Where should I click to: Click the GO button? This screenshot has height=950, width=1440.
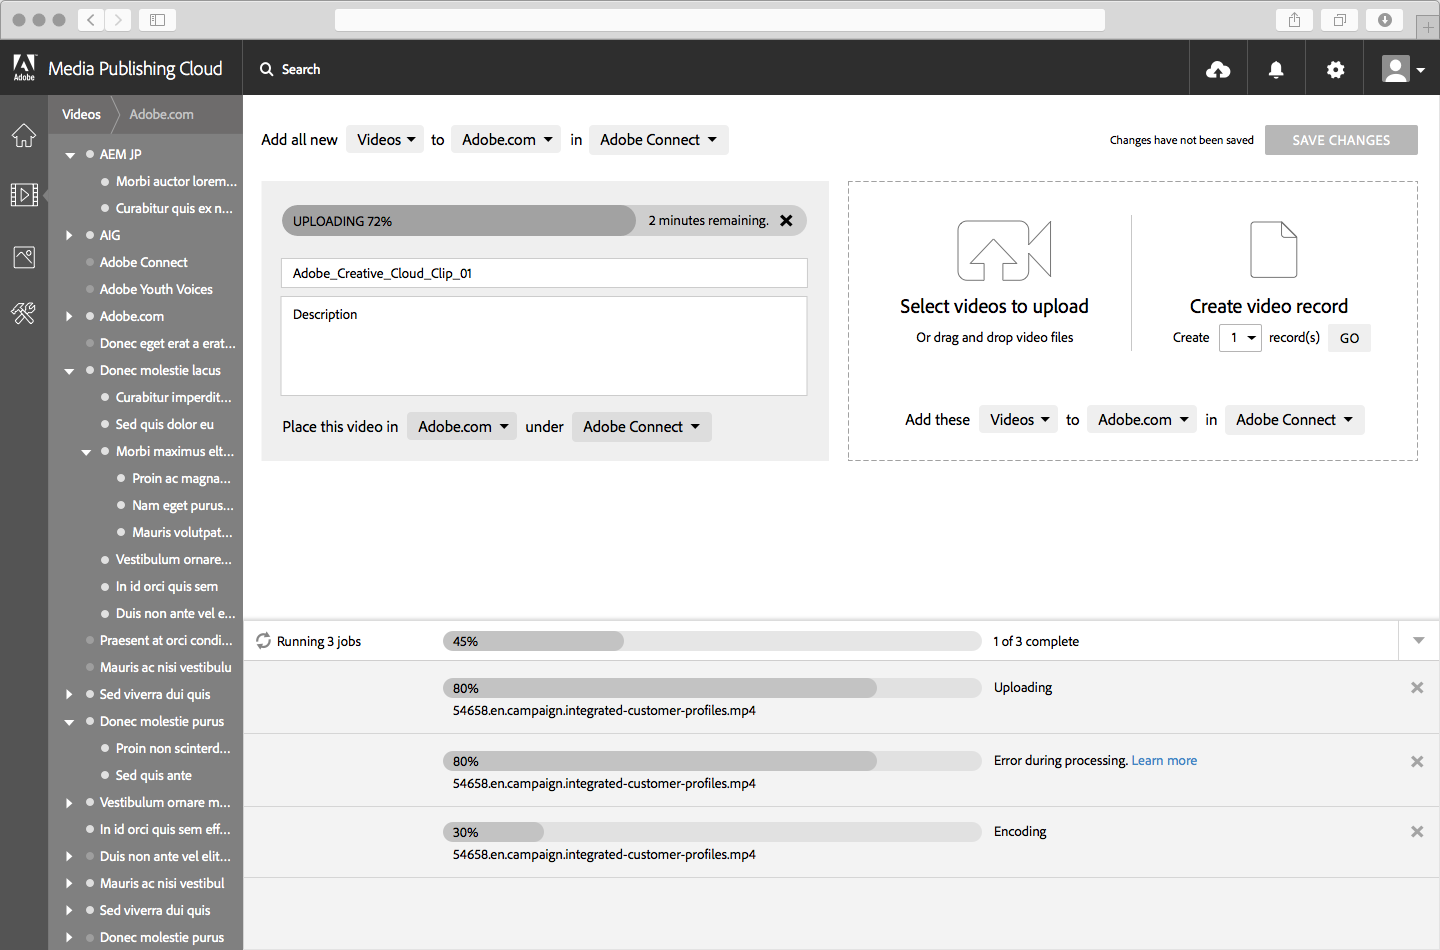(1349, 338)
